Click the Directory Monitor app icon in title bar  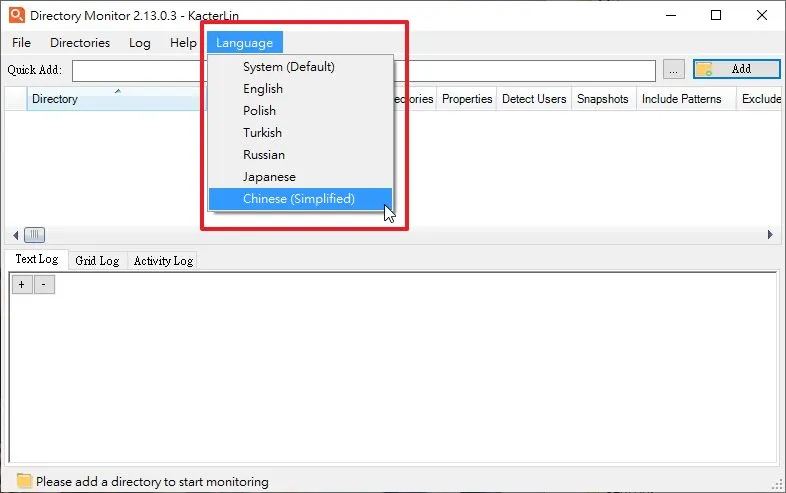point(17,15)
